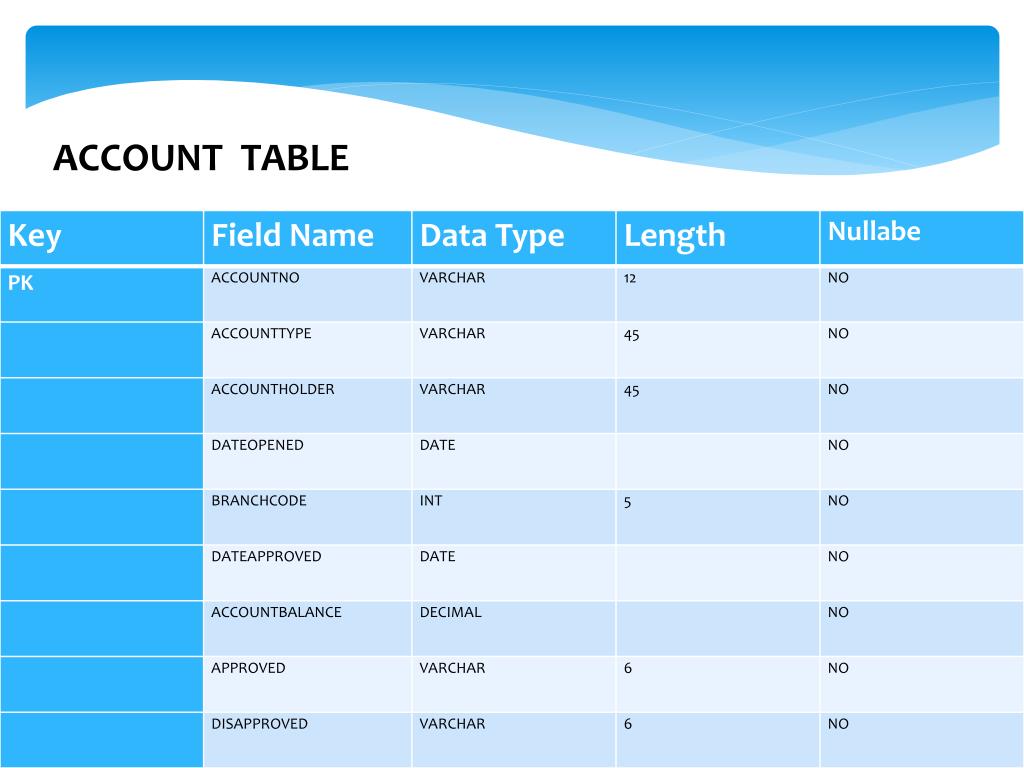Click length 45 for ACCOUNTHOLDER
The height and width of the screenshot is (768, 1024).
pyautogui.click(x=632, y=391)
